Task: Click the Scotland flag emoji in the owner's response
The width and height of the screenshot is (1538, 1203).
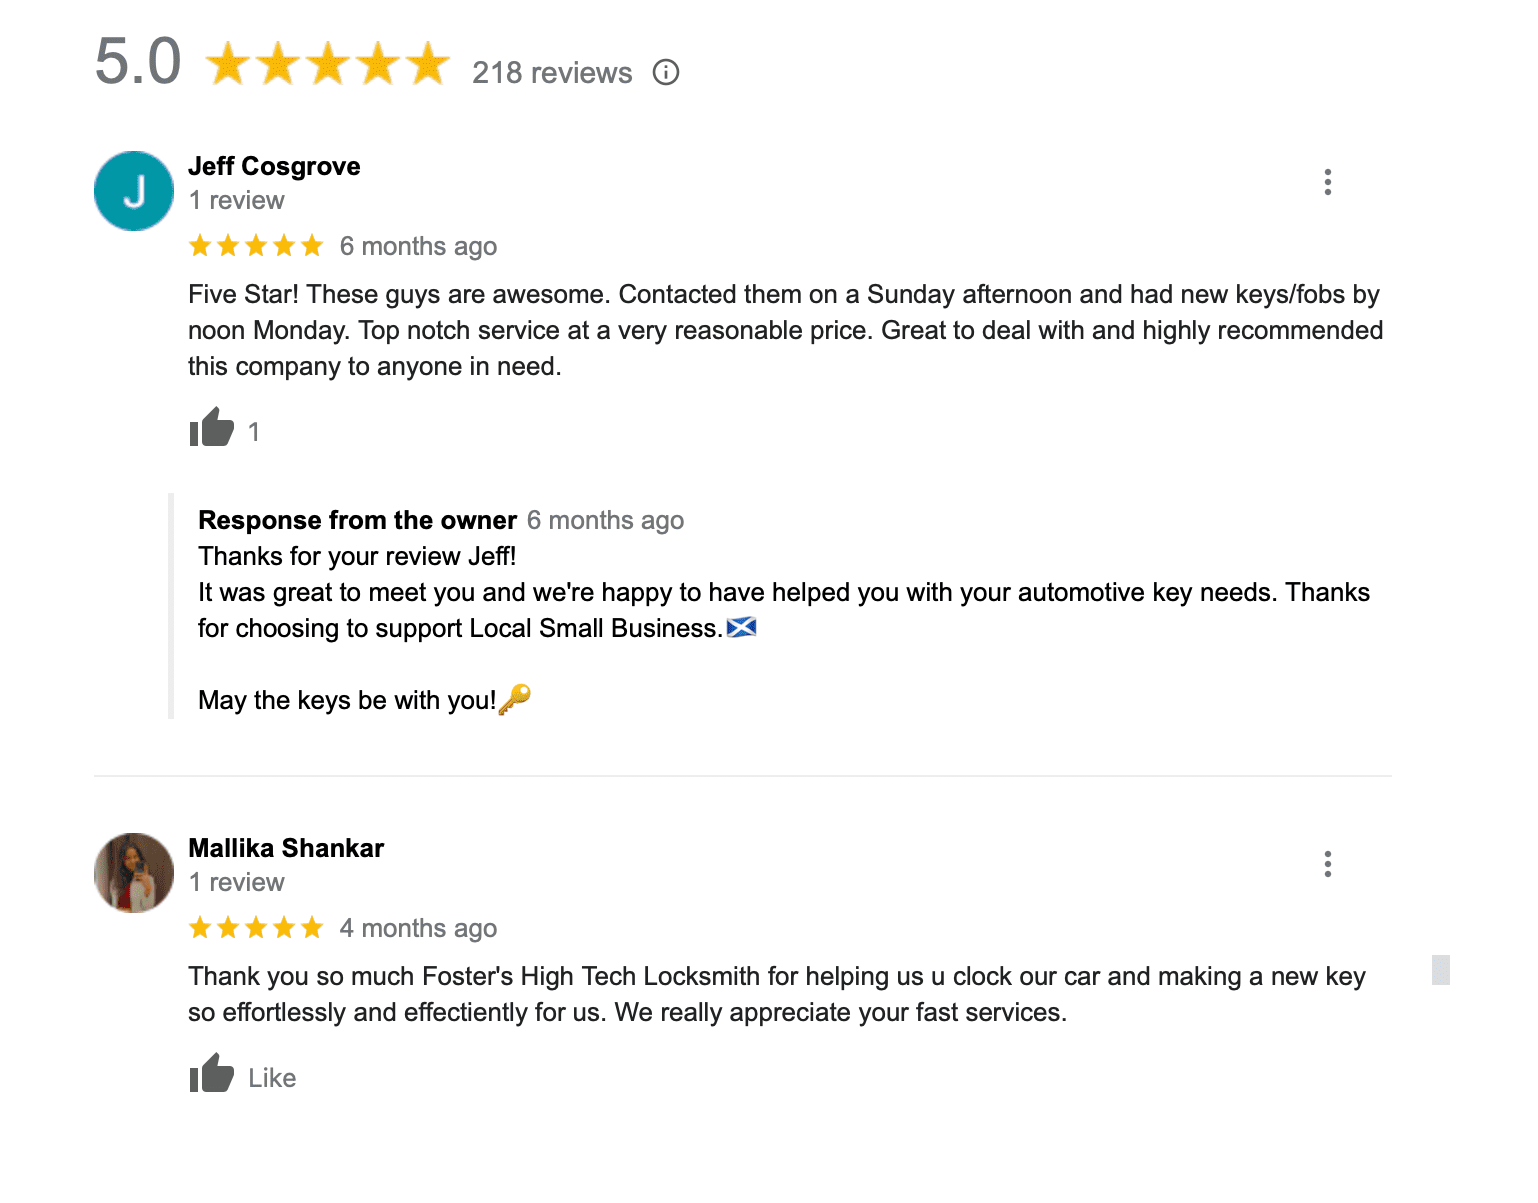Action: pos(741,628)
